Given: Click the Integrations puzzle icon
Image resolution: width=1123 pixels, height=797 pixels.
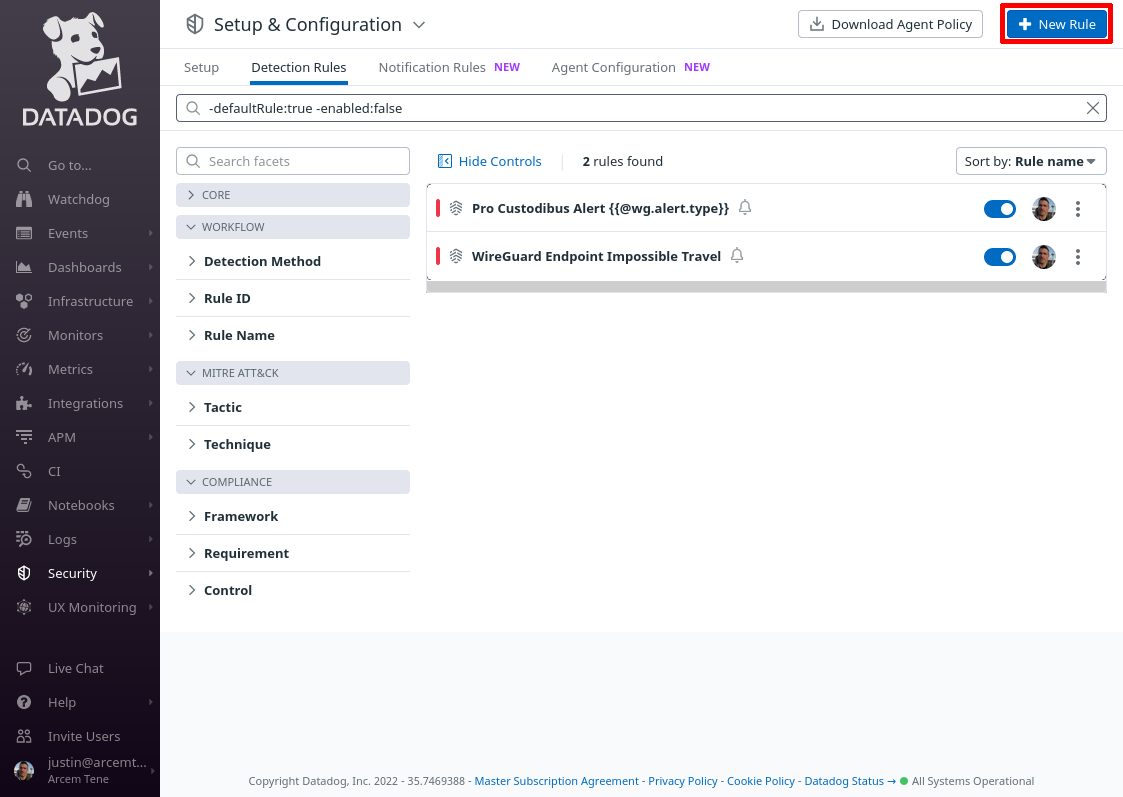Looking at the screenshot, I should coord(24,403).
